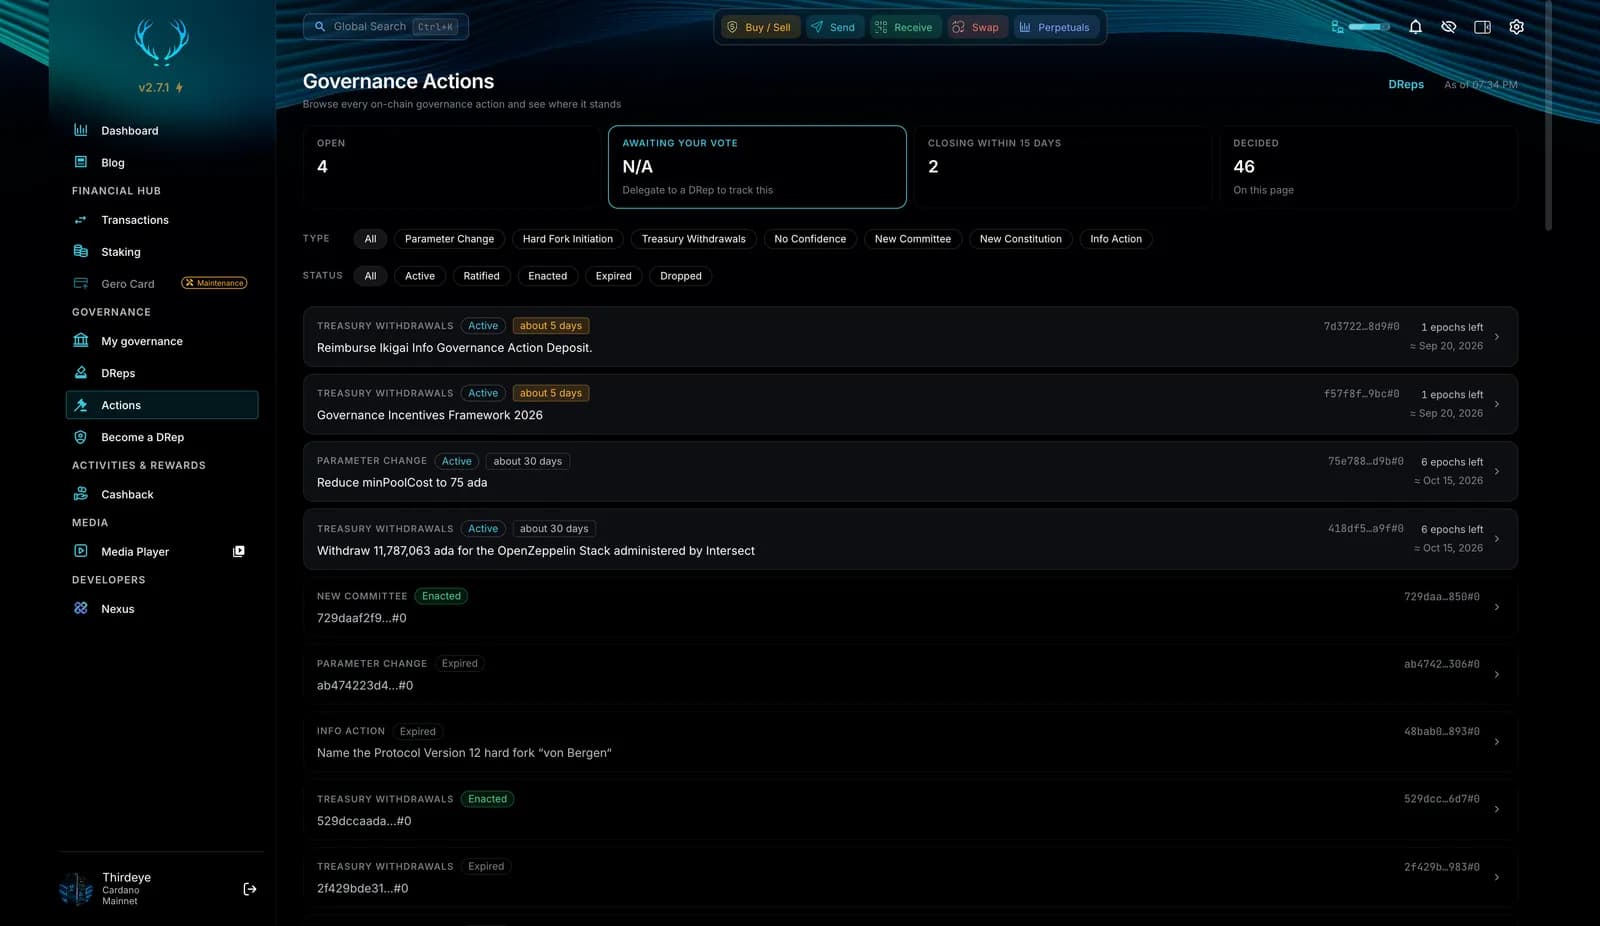Filter type by No Confidence
The image size is (1600, 926).
point(810,239)
